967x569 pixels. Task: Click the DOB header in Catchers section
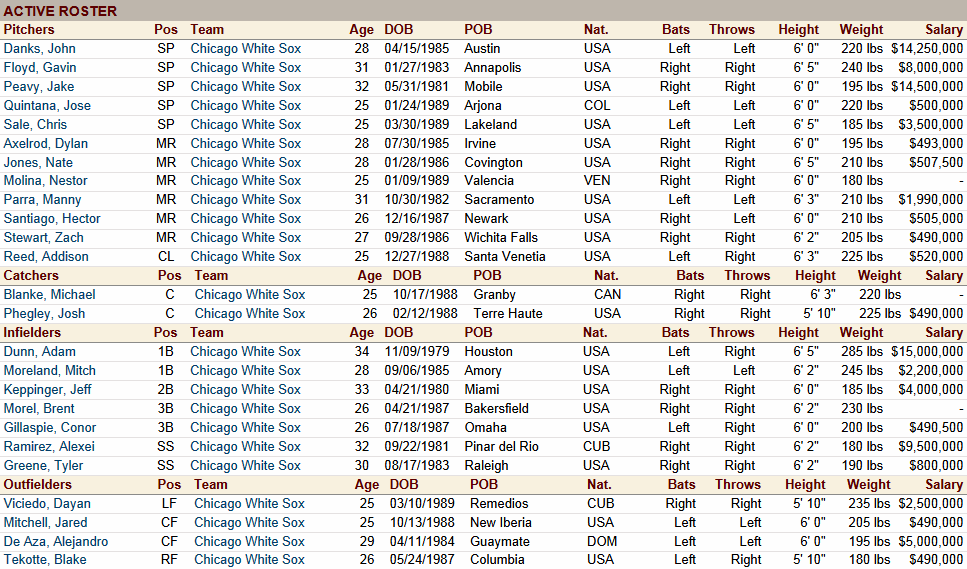click(x=407, y=275)
